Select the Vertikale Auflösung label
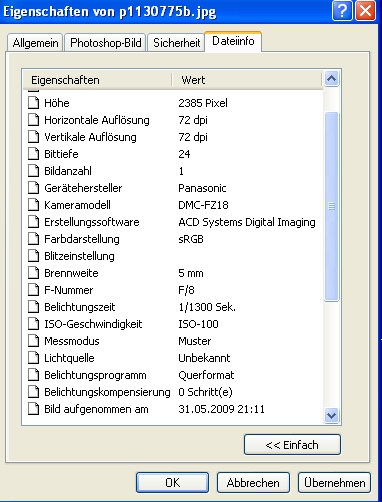 point(90,137)
